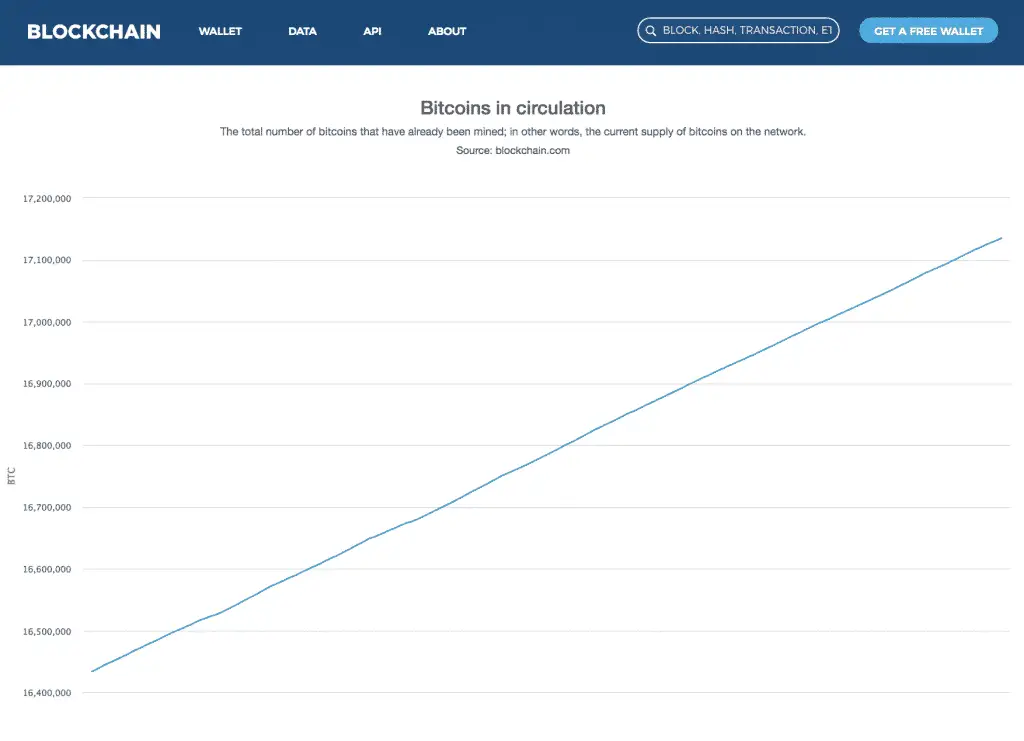The image size is (1024, 741).
Task: Click the Source: blockchain.com text
Action: (512, 151)
